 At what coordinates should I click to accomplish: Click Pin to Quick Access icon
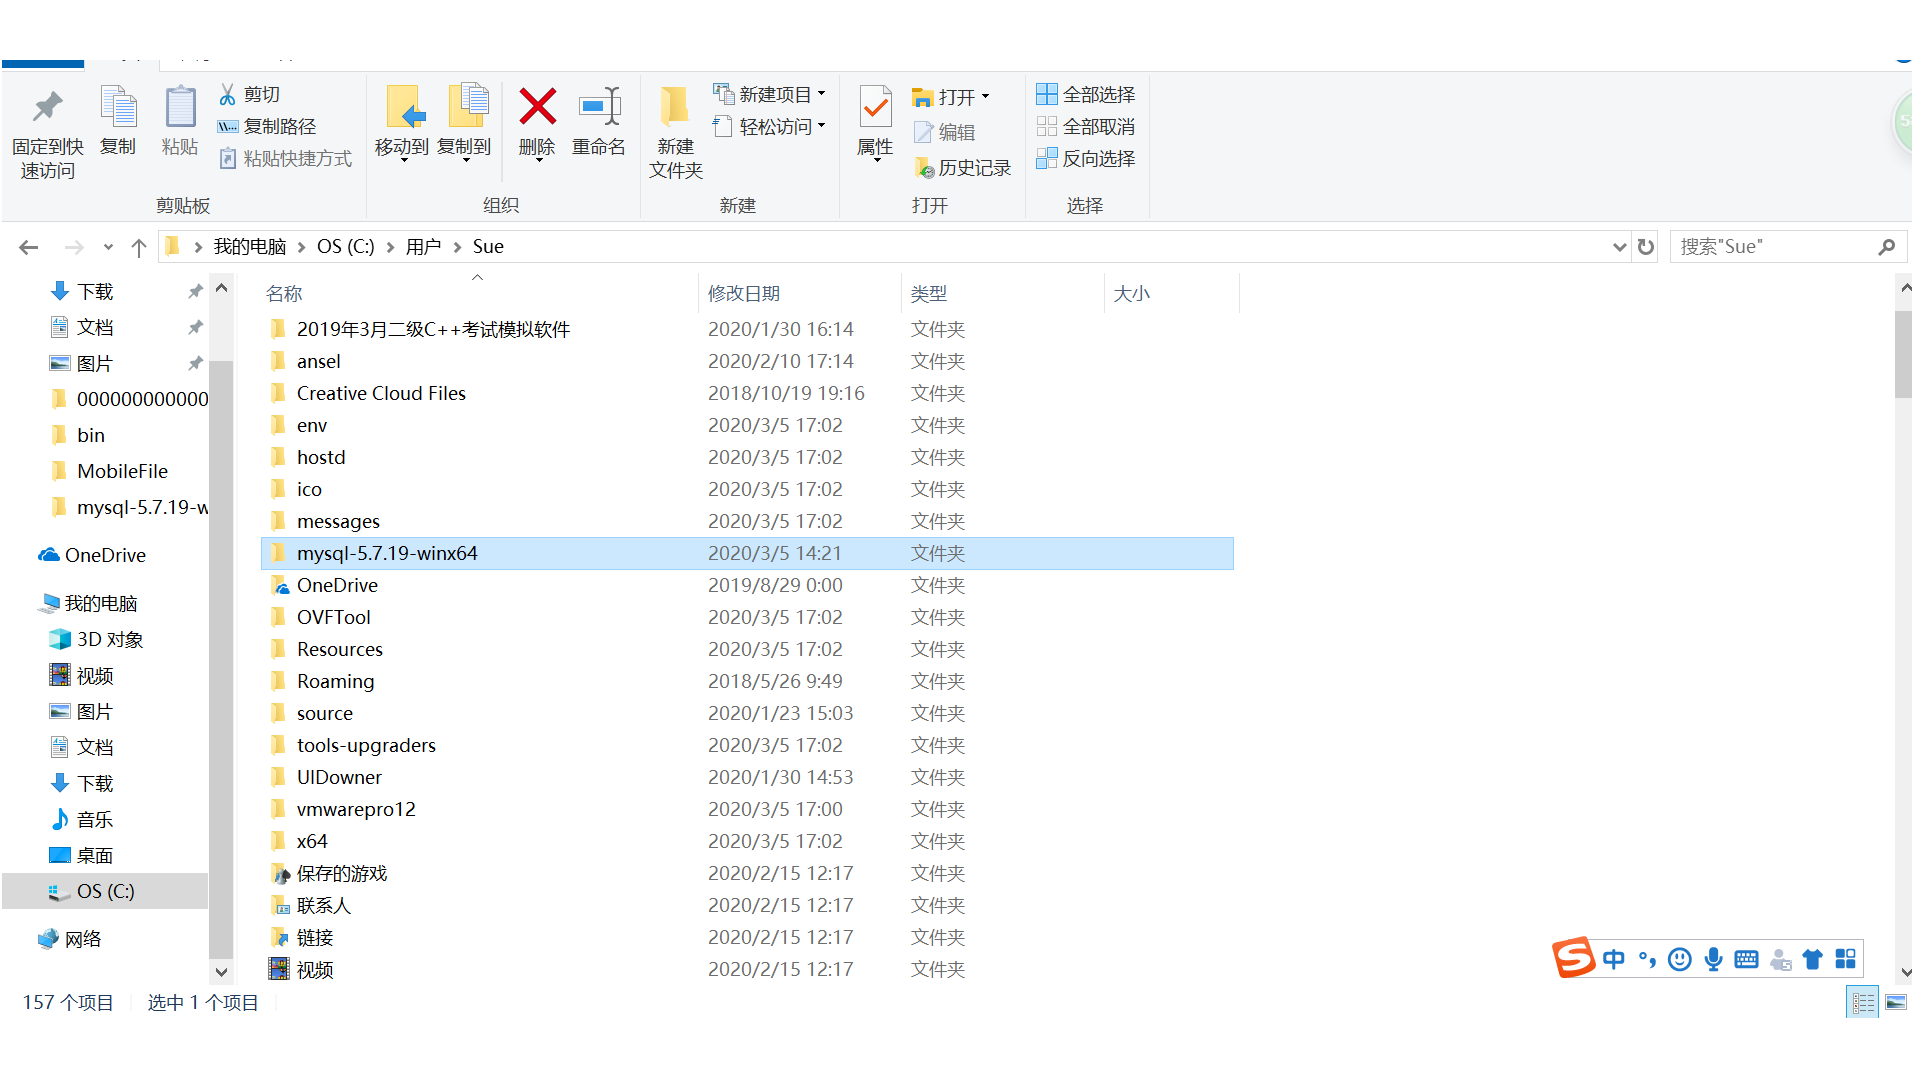click(47, 107)
